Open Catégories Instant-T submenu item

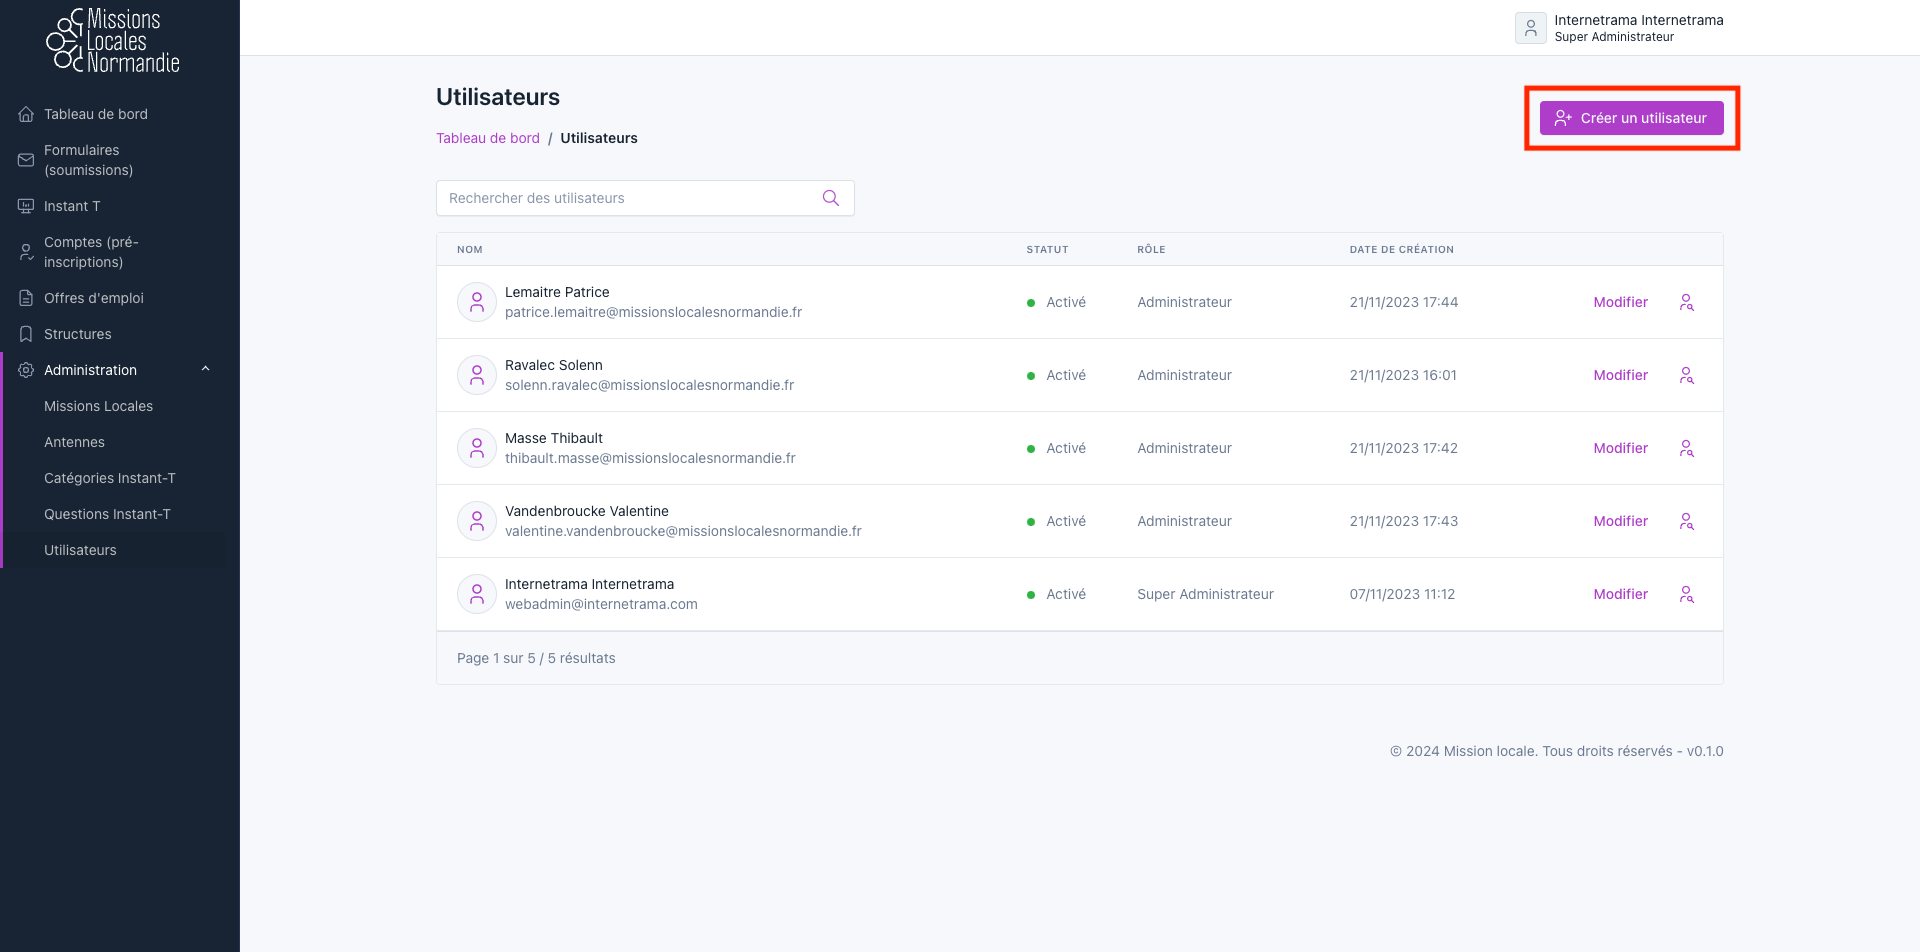109,478
